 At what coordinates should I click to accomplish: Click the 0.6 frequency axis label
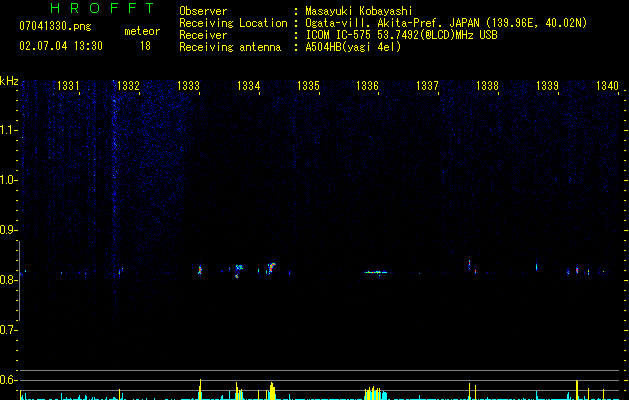pyautogui.click(x=8, y=380)
